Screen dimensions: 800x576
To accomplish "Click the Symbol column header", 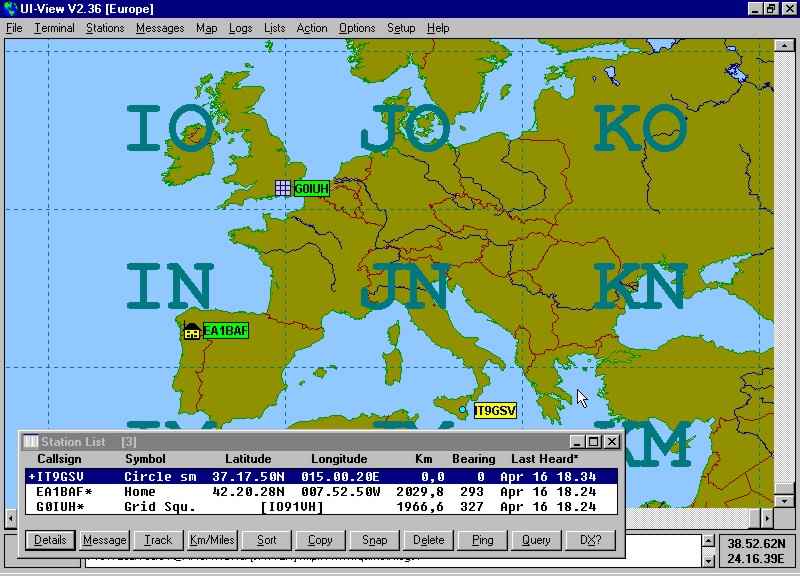I will [x=145, y=459].
